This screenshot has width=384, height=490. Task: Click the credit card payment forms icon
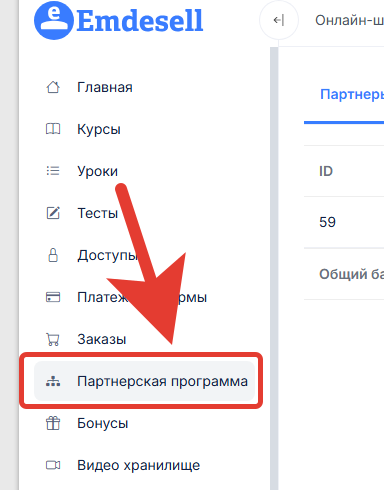point(53,297)
